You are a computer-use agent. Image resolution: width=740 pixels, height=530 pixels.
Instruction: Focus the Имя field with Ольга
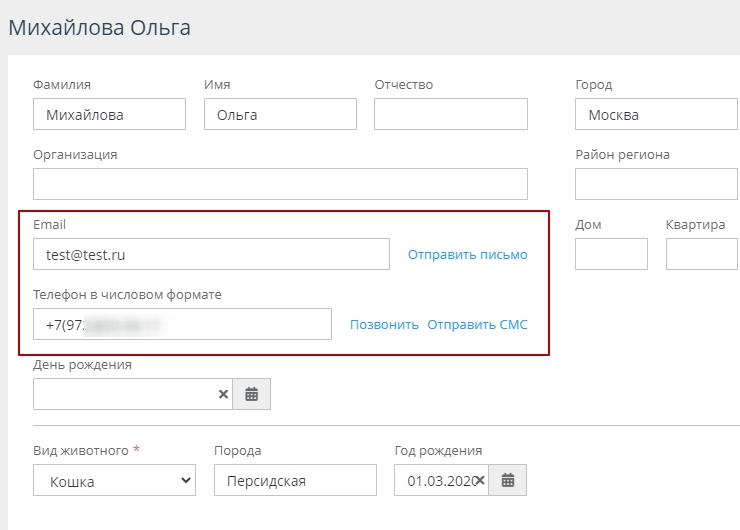click(280, 115)
